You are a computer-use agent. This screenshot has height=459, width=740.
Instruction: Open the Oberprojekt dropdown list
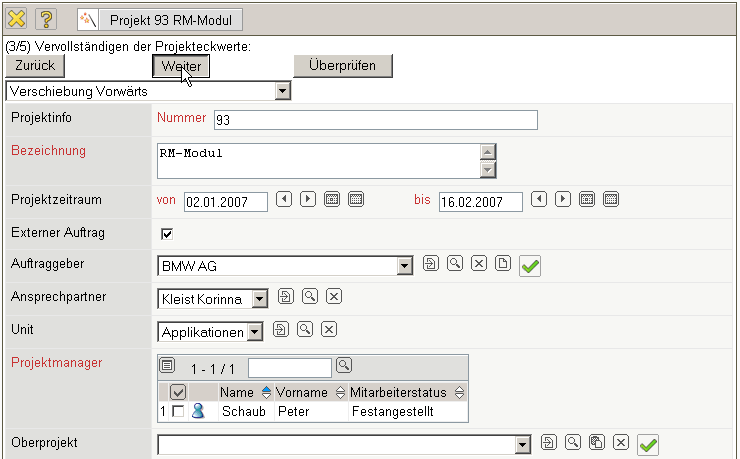click(521, 443)
